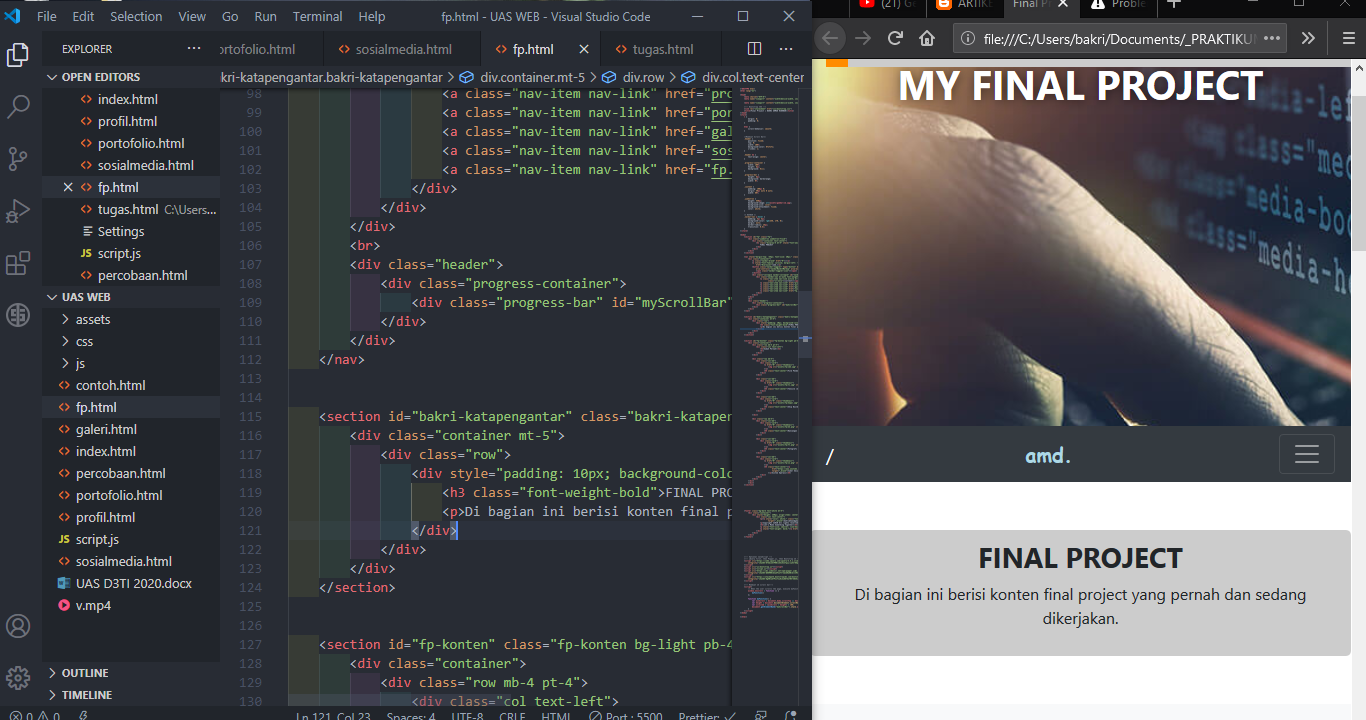1366x720 pixels.
Task: Go to browser home page
Action: point(927,38)
